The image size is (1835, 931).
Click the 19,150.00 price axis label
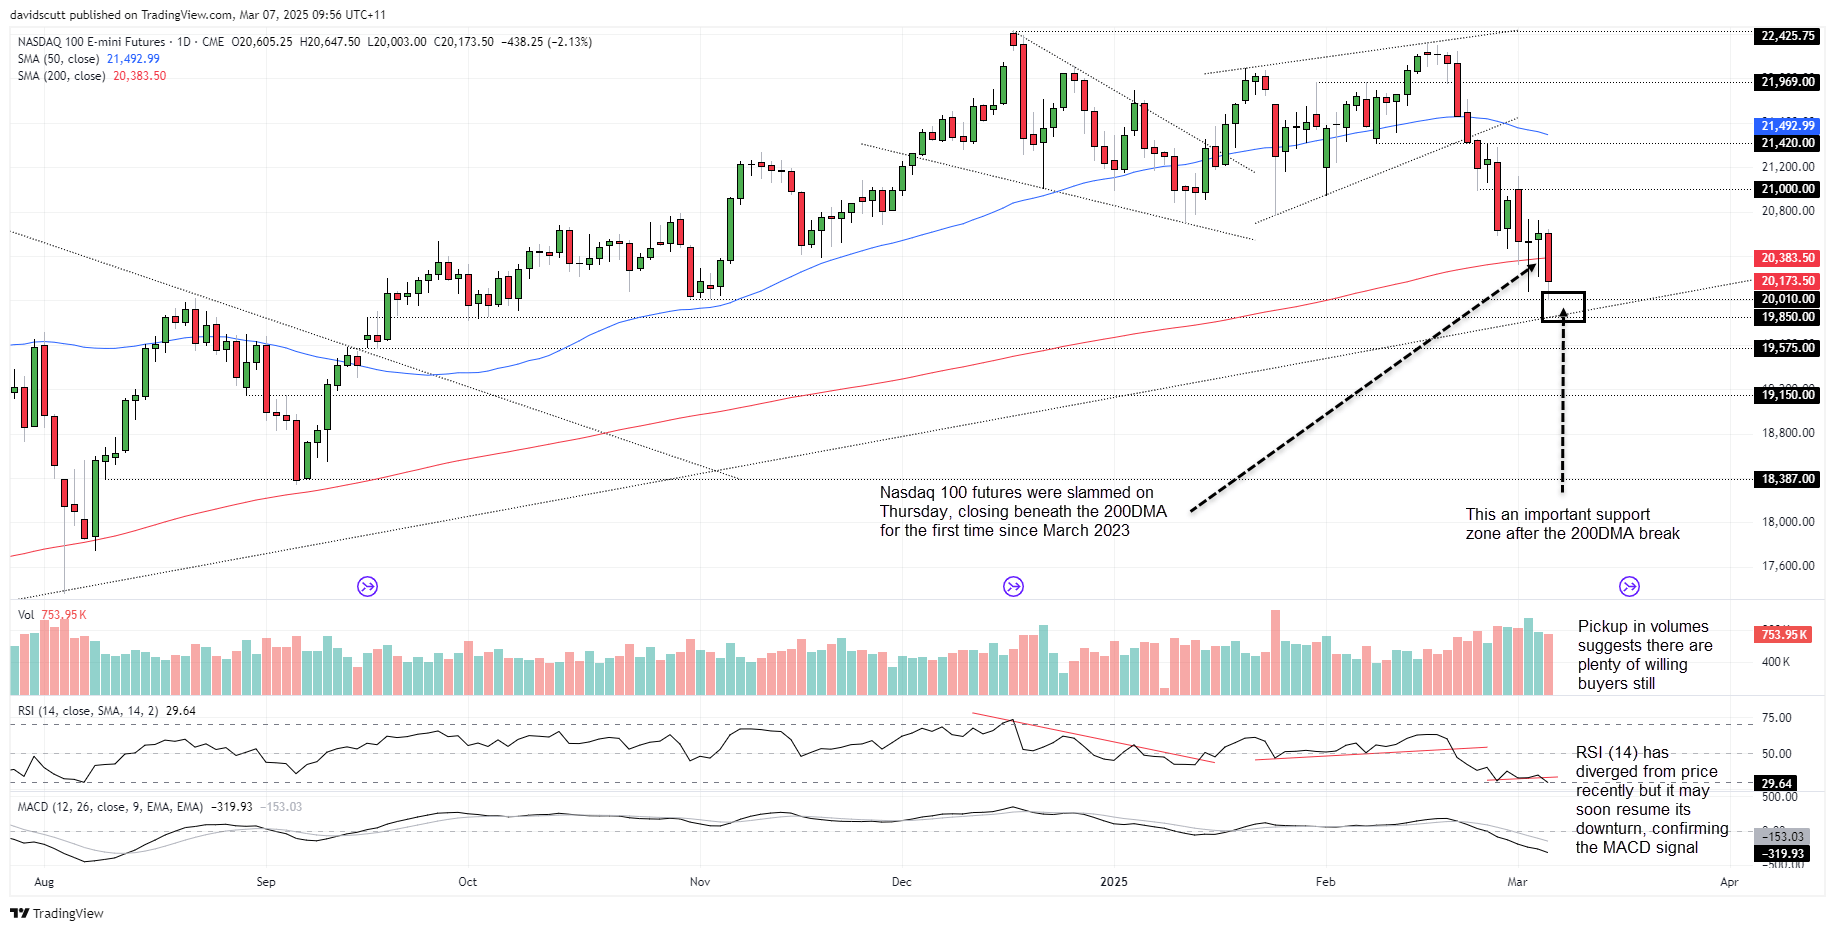(1788, 395)
